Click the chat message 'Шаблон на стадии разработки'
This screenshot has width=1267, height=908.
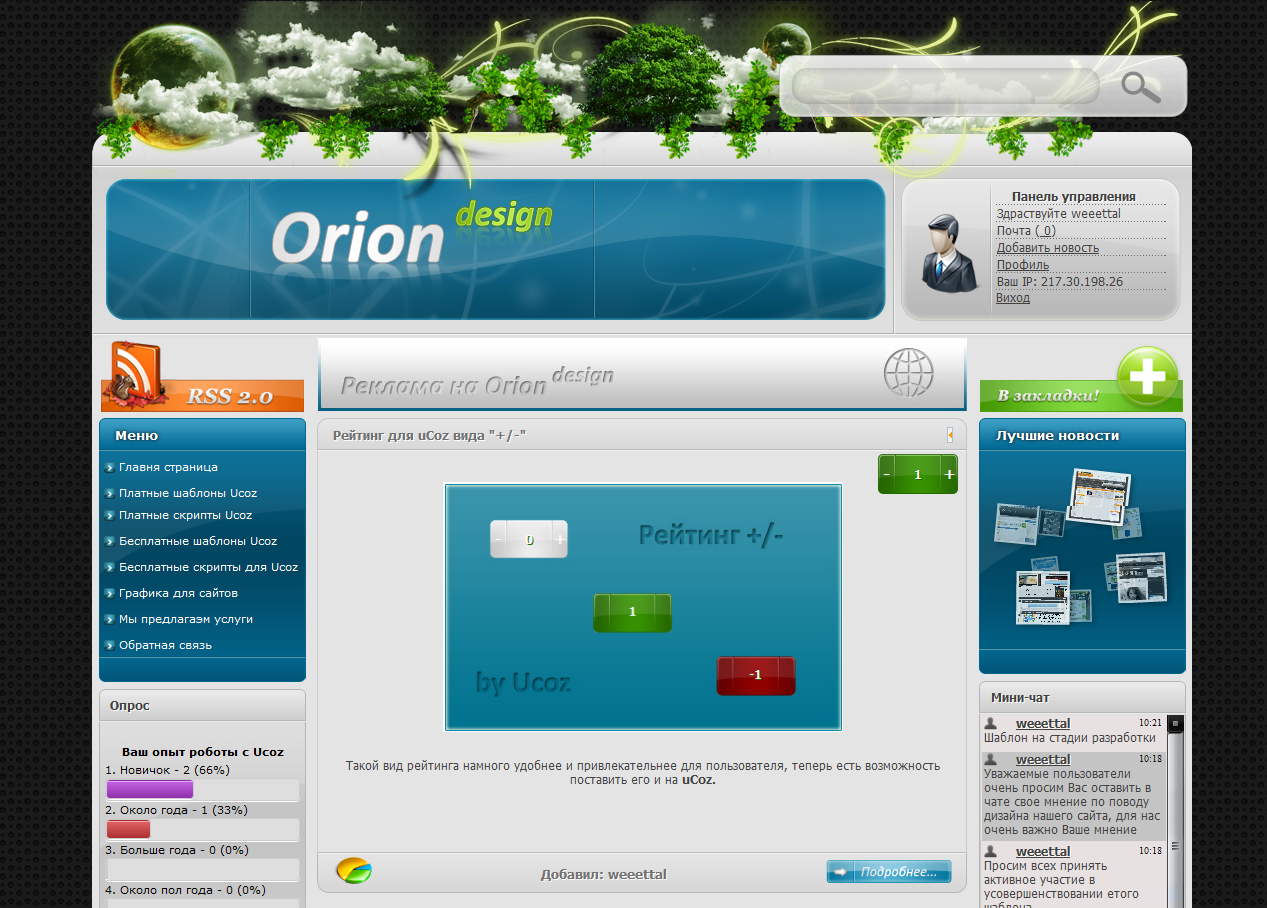[1070, 738]
